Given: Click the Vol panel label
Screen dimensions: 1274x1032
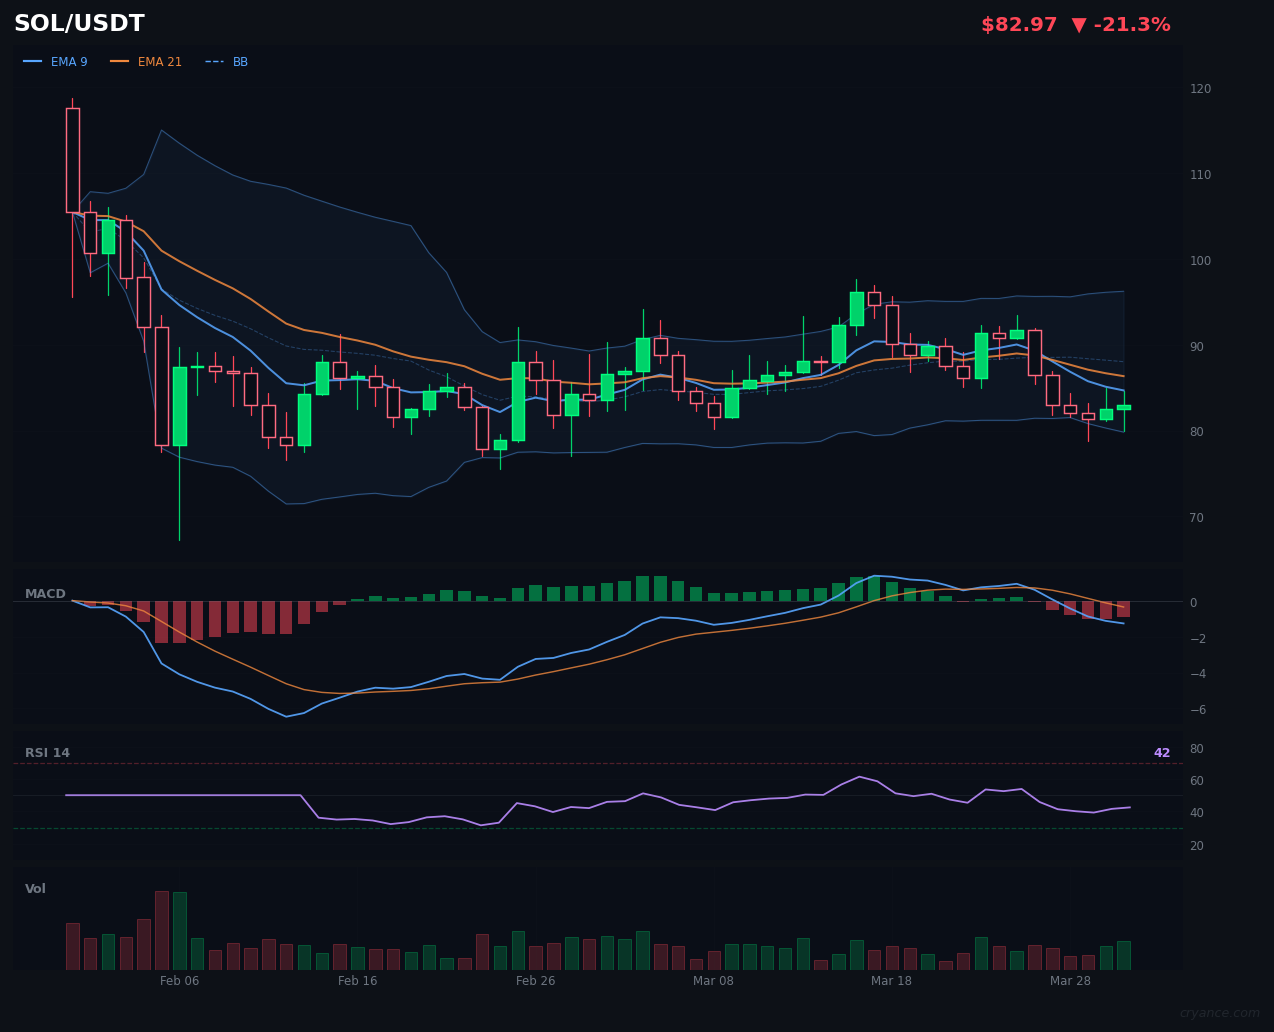Looking at the screenshot, I should click(x=35, y=888).
